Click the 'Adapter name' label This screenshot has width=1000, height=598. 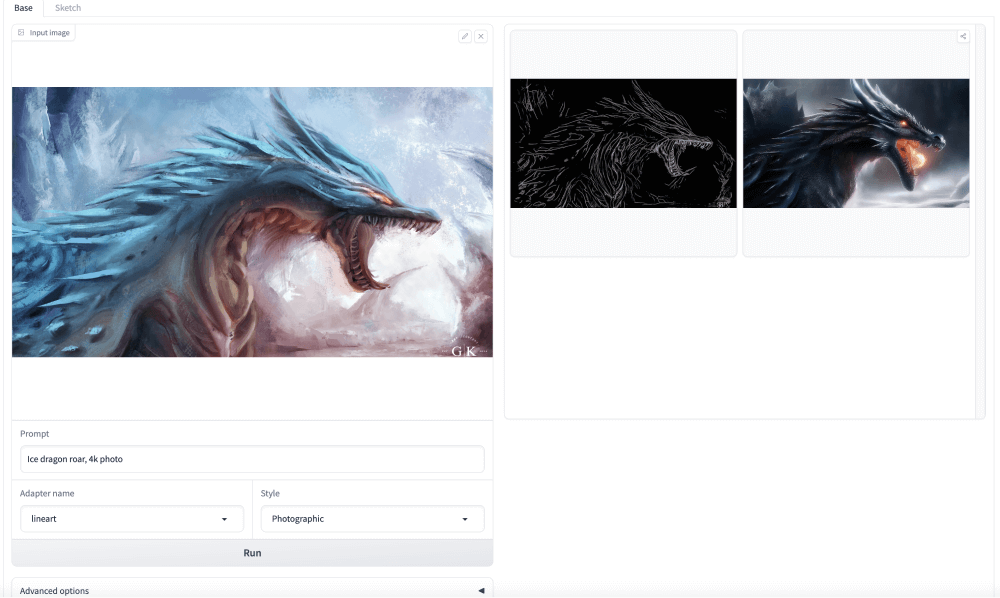pyautogui.click(x=47, y=493)
